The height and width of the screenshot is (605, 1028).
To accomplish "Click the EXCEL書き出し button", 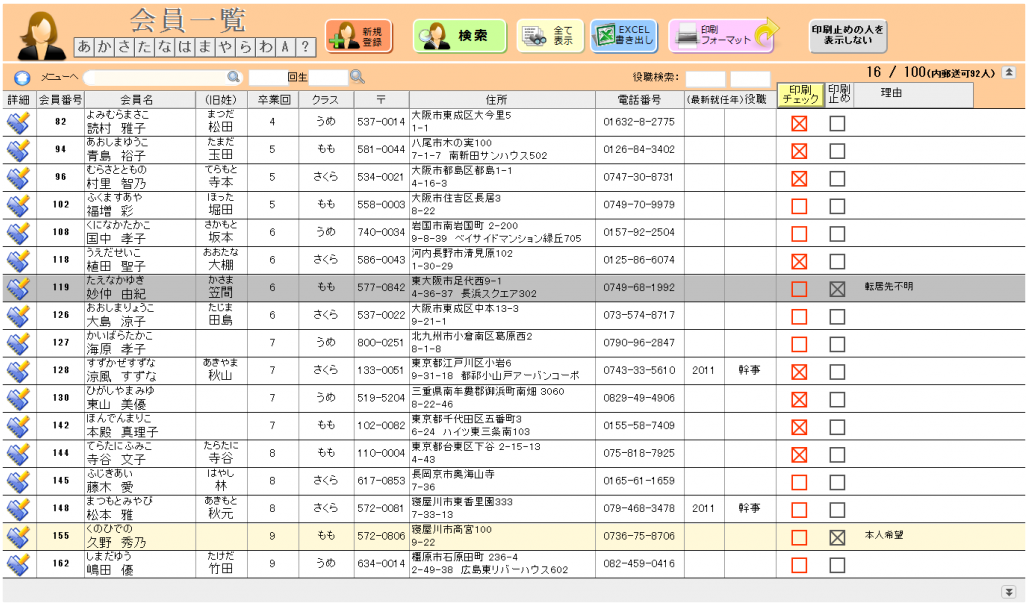I will click(x=624, y=35).
